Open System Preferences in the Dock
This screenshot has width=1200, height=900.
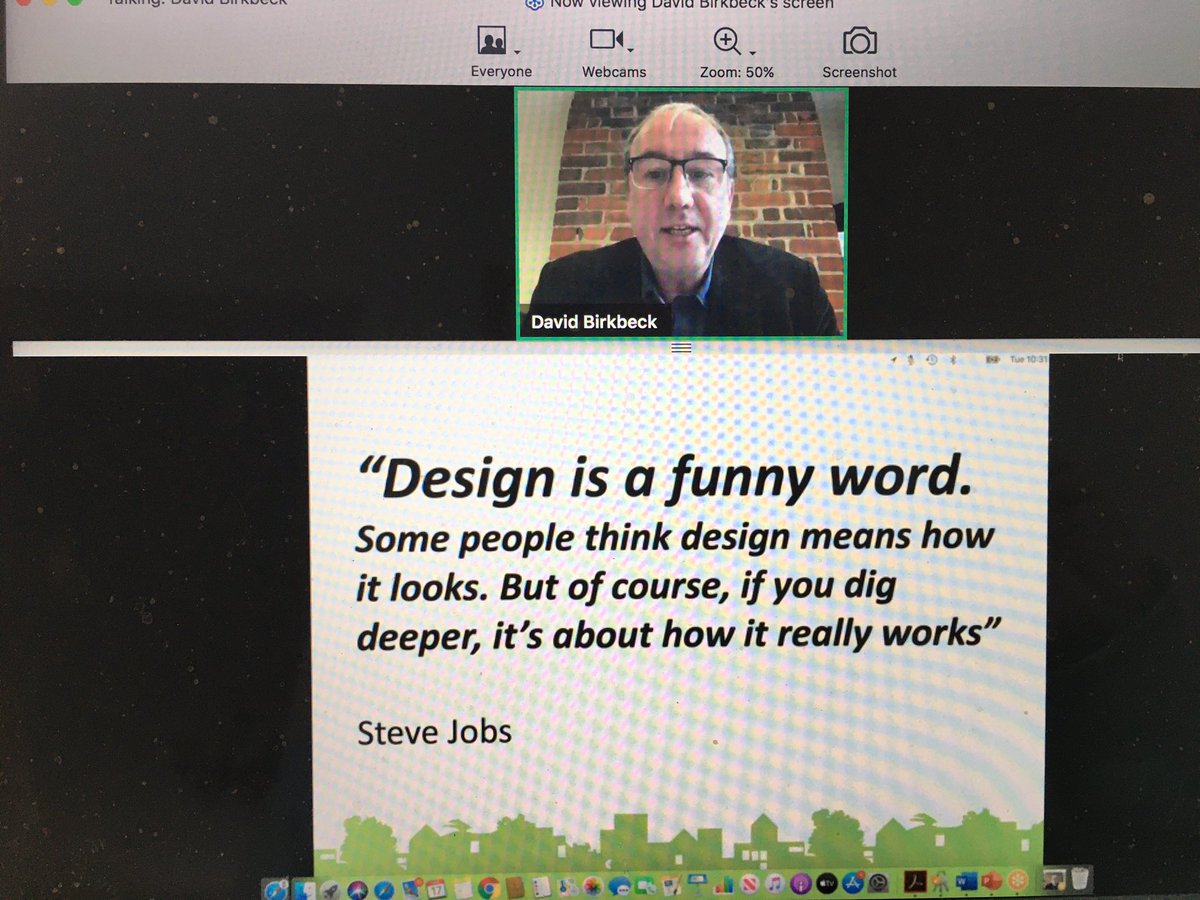click(878, 883)
